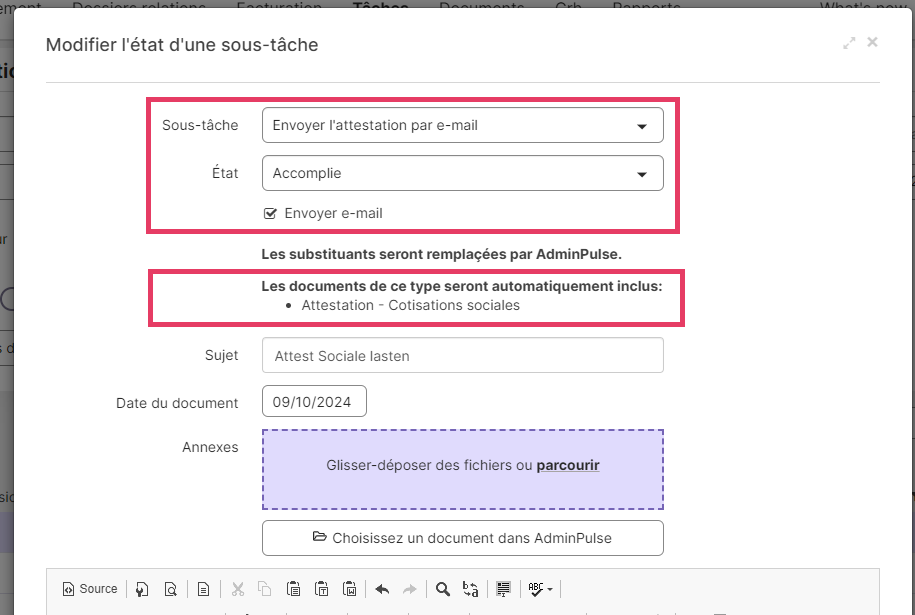Open the ABC spell check dropdown
Viewport: 915px width, 615px height.
(x=540, y=589)
